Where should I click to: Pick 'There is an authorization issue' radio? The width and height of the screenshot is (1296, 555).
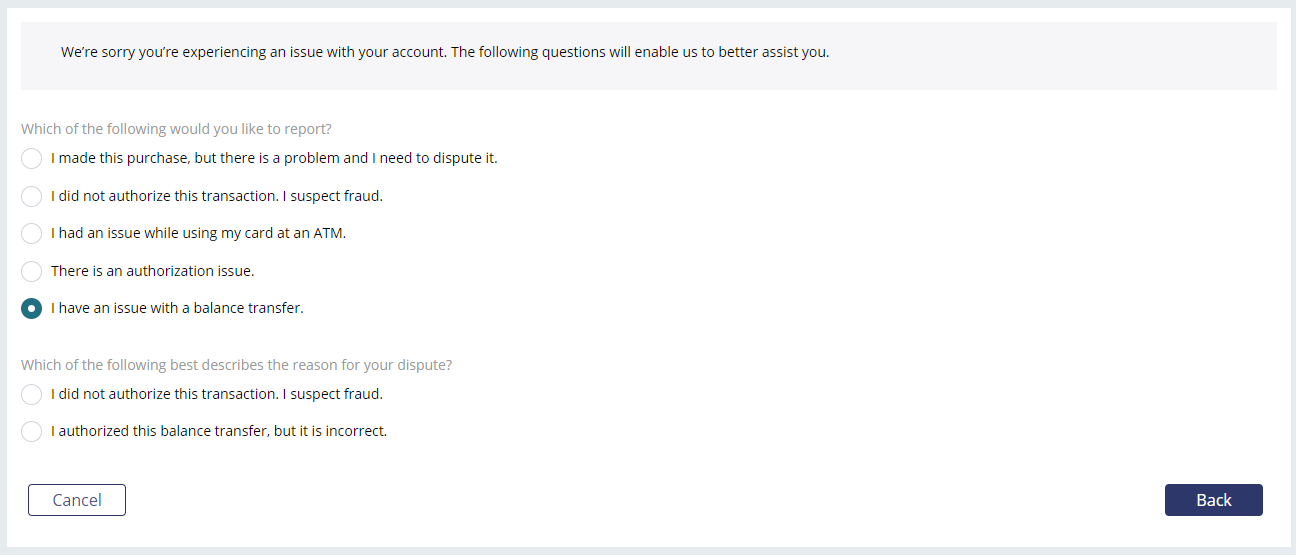pos(32,272)
